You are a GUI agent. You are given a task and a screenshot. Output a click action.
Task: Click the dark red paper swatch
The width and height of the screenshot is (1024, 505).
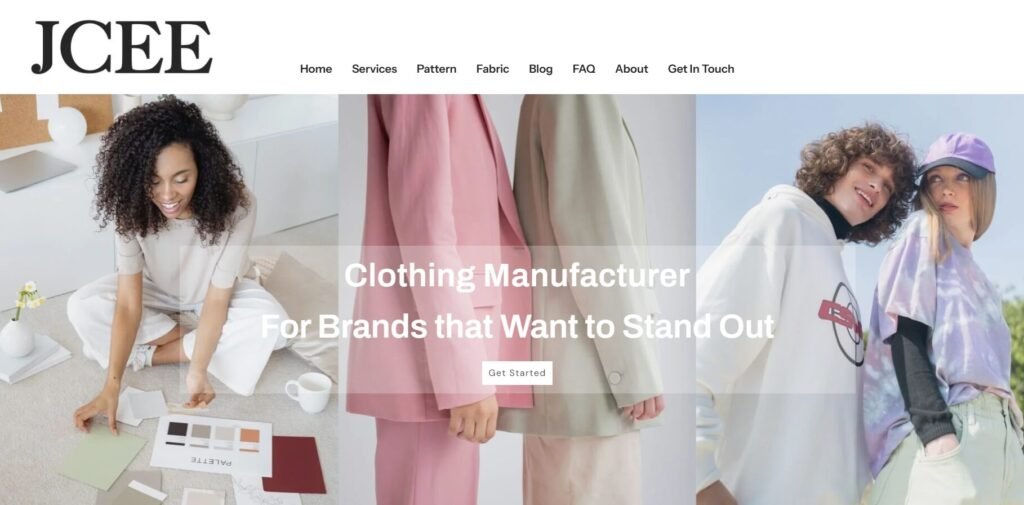pos(295,464)
